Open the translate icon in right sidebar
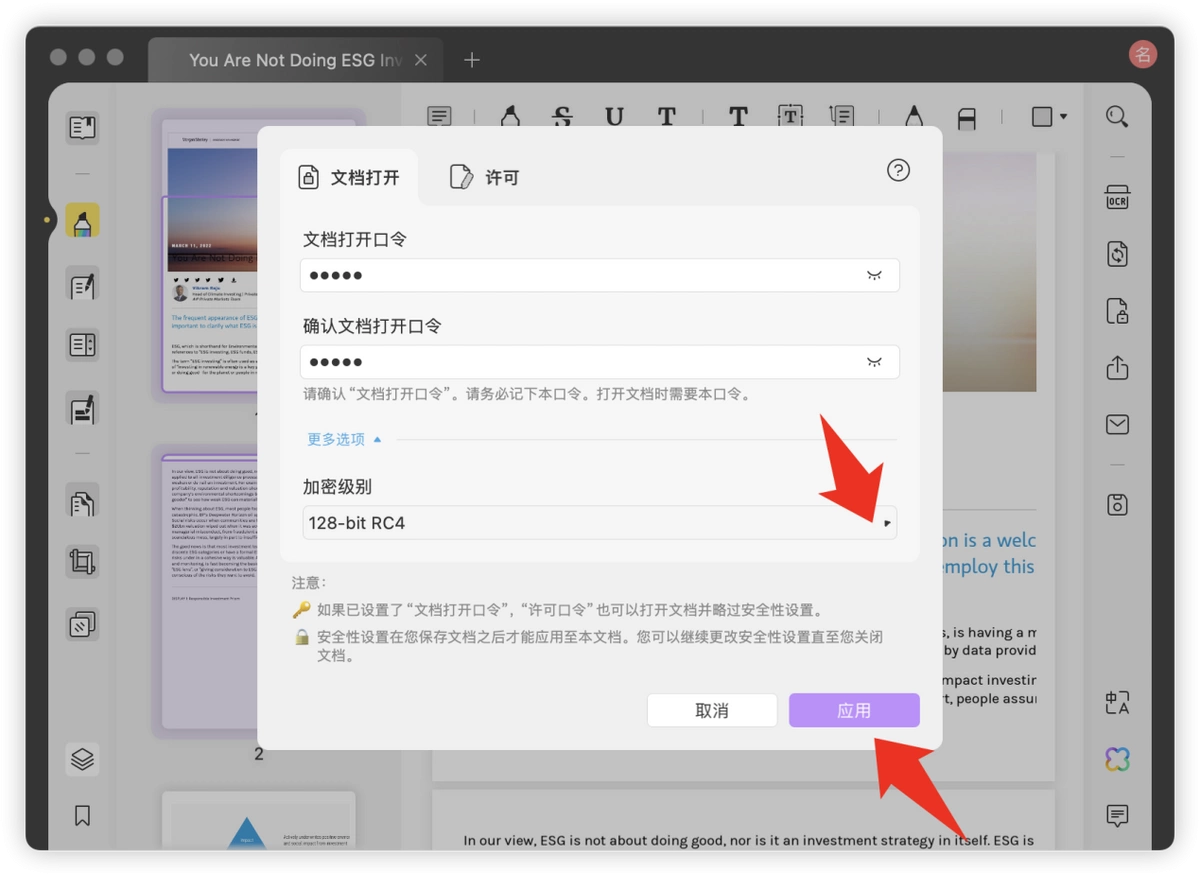 click(1117, 702)
